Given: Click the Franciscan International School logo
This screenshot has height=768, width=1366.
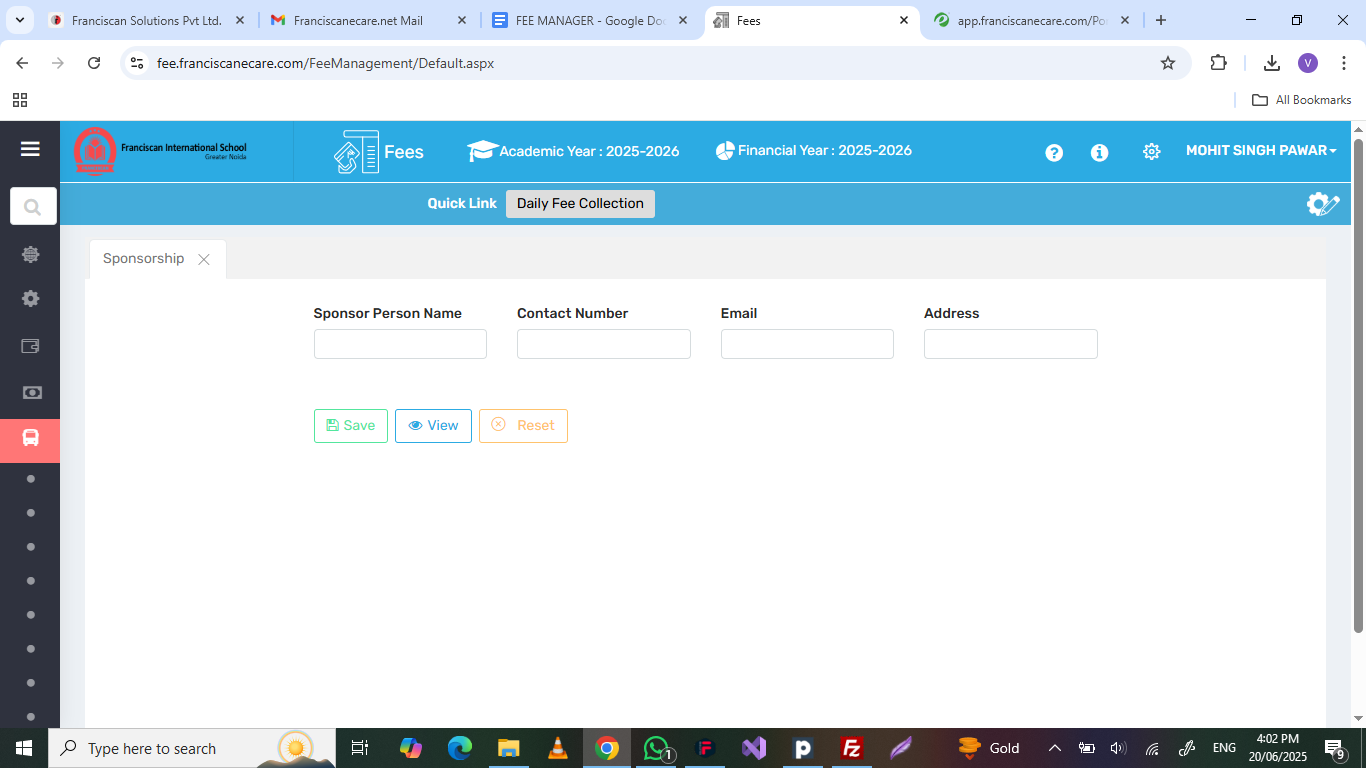Looking at the screenshot, I should click(x=160, y=151).
